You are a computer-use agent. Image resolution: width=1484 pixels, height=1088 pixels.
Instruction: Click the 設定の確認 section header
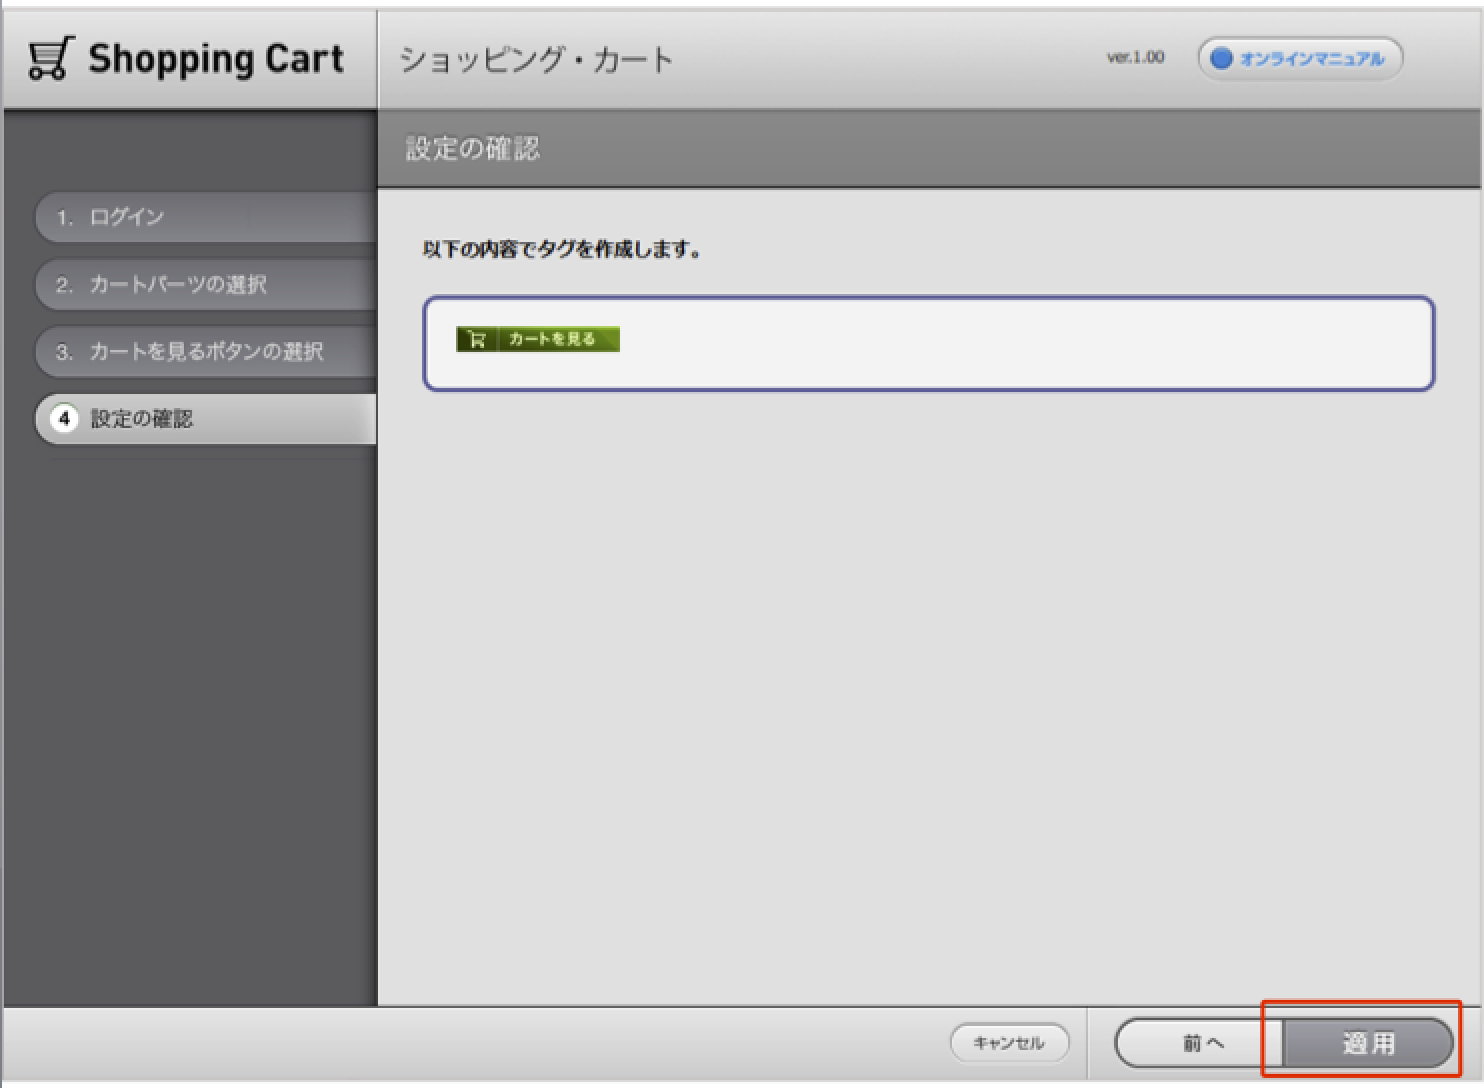473,149
